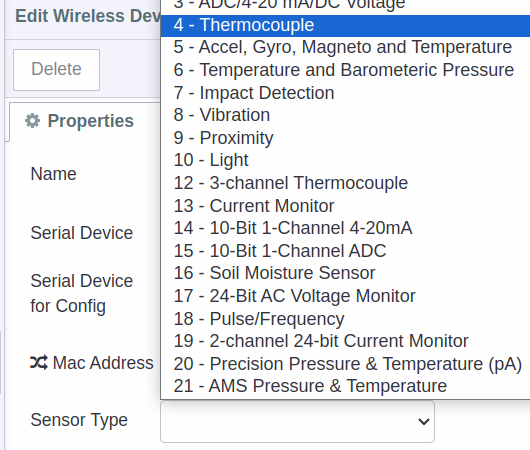Click the Delete button
The width and height of the screenshot is (530, 450).
pos(56,70)
